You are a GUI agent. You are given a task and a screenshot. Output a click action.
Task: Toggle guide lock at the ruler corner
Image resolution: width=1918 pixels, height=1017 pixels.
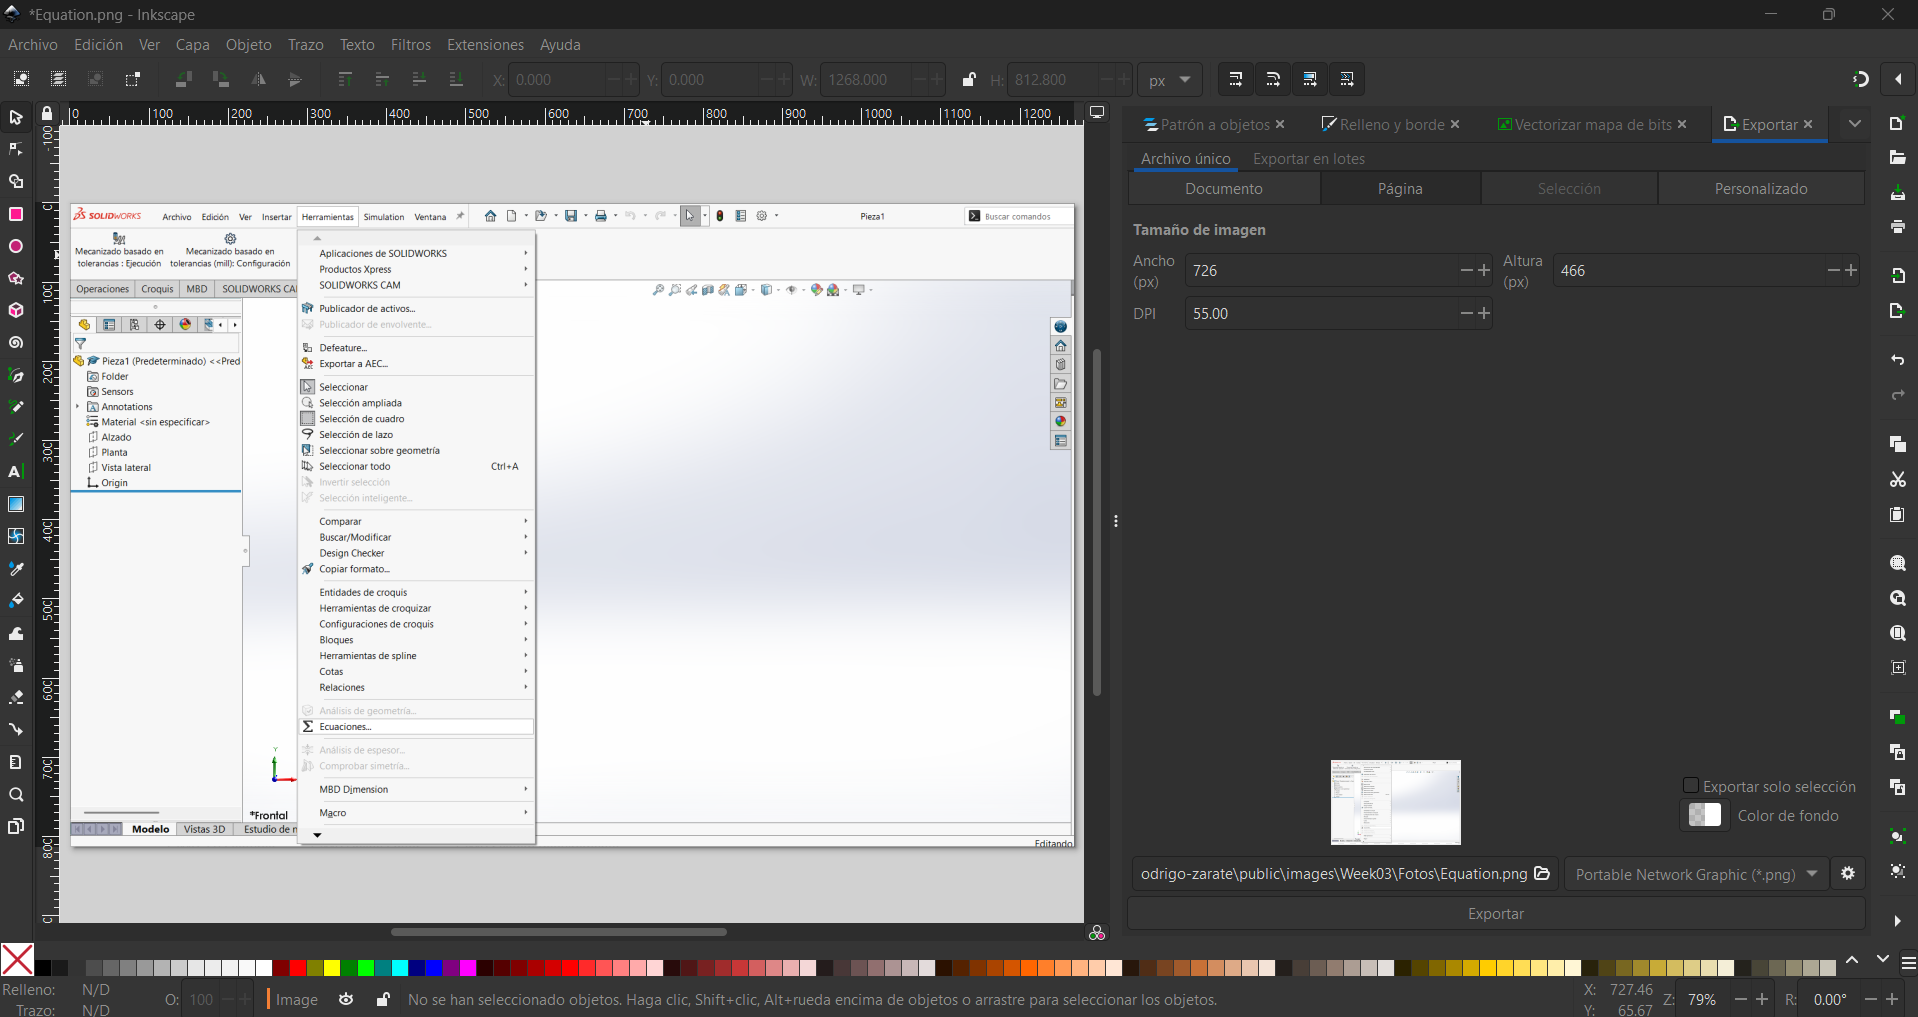pos(47,114)
